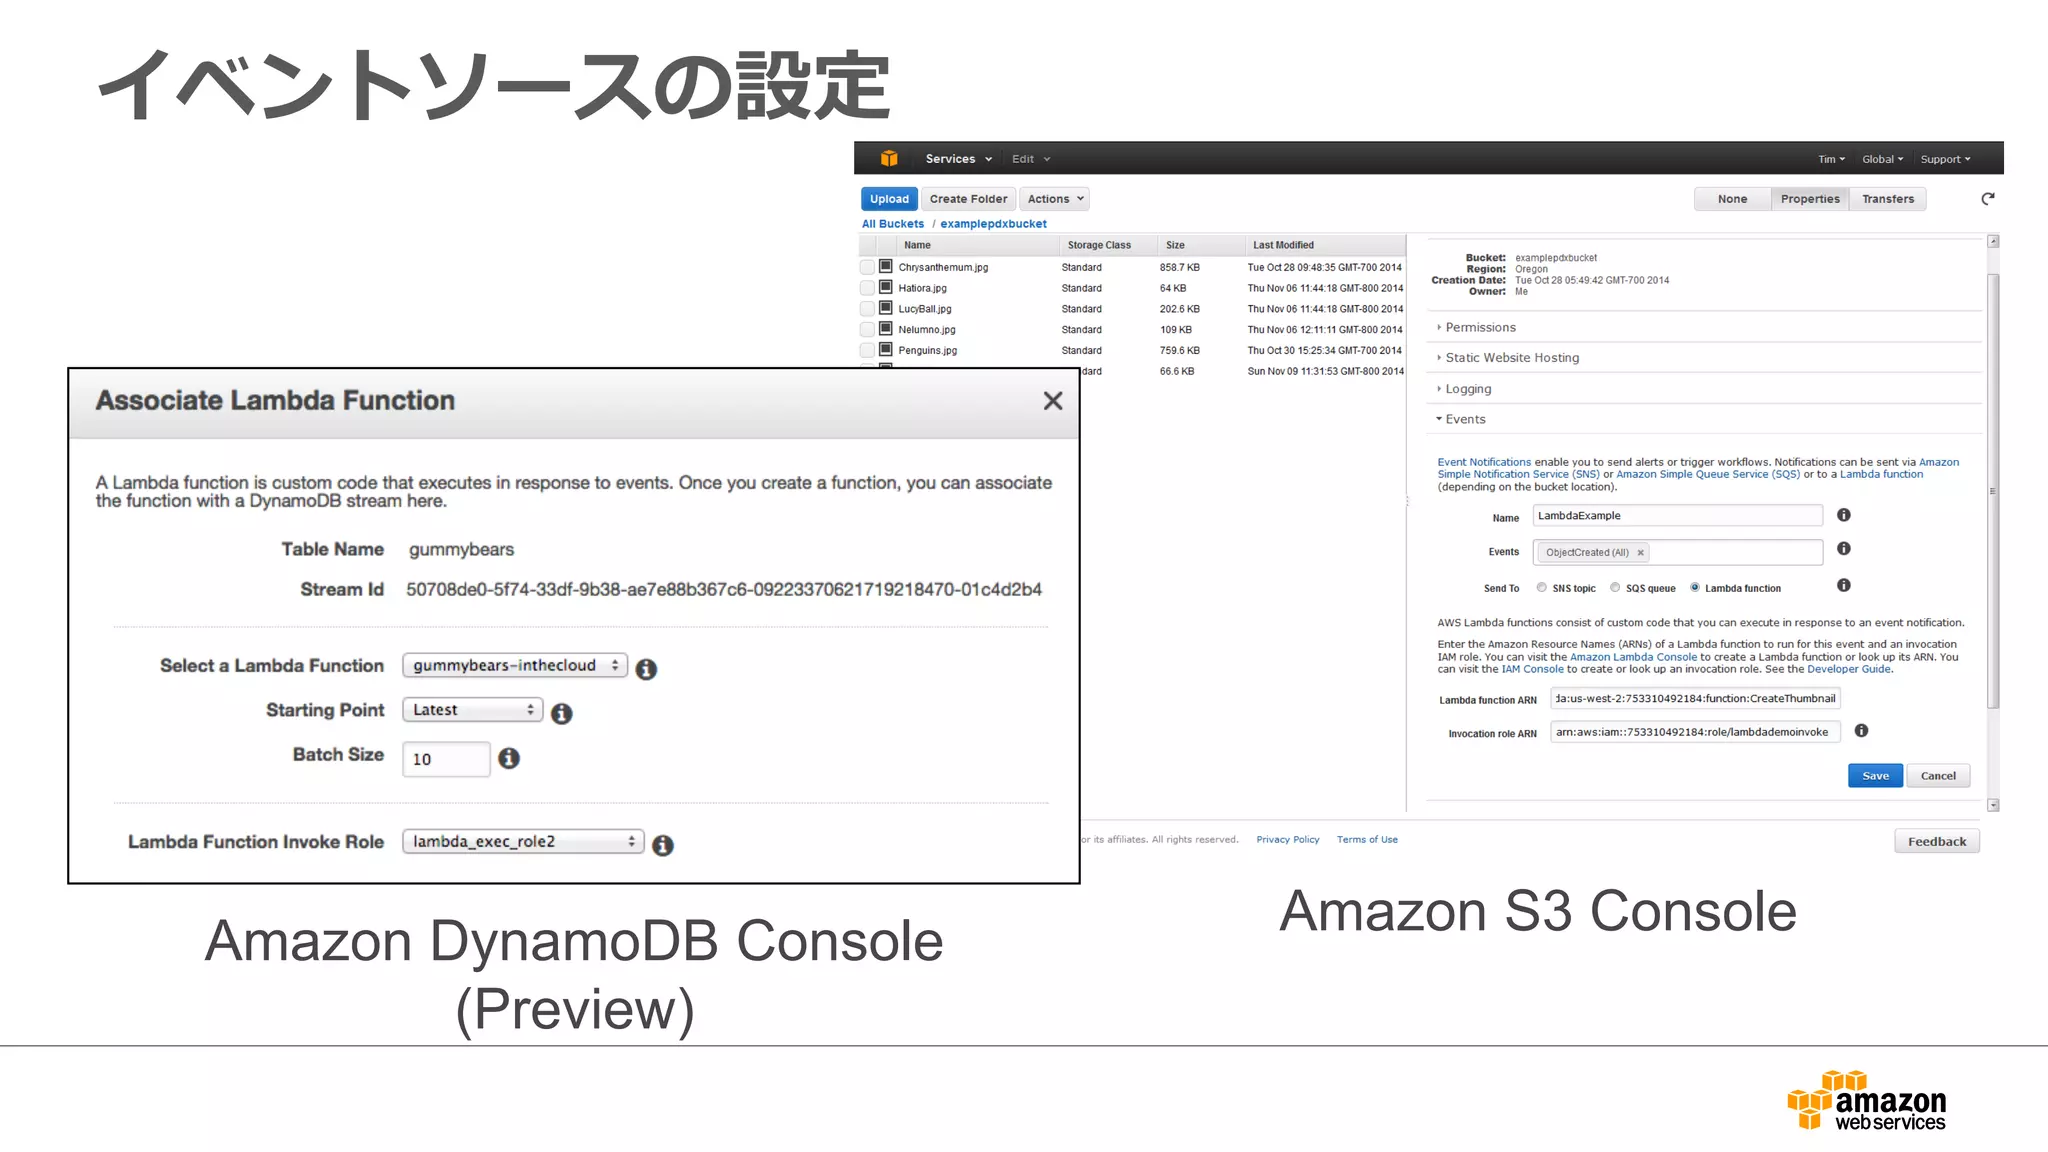Click the Lambda function ARN input field
2048x1152 pixels.
pyautogui.click(x=1695, y=699)
